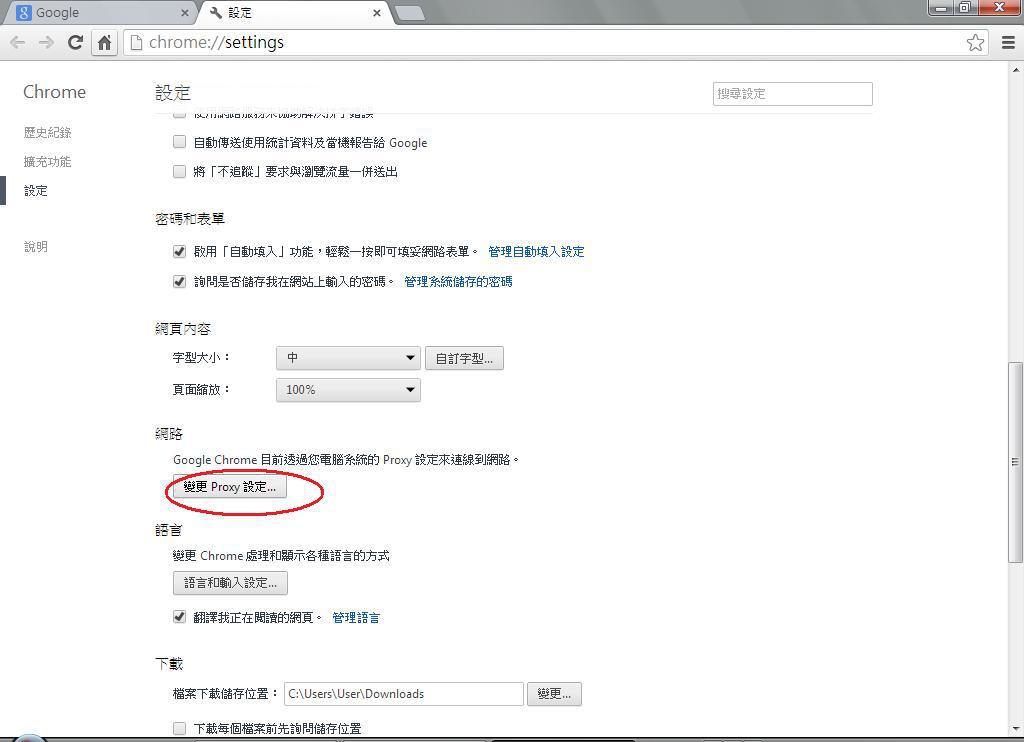Click the page icon in address bar
Screen dimensions: 1024x742
point(136,43)
